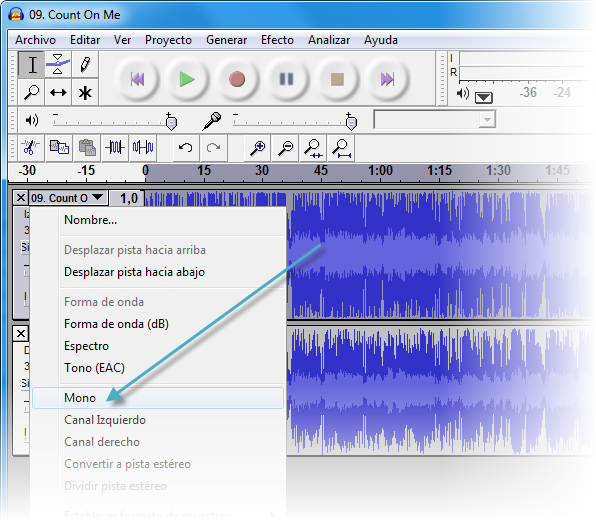Open the meter options dropdown arrow
This screenshot has width=596, height=521.
(x=483, y=98)
